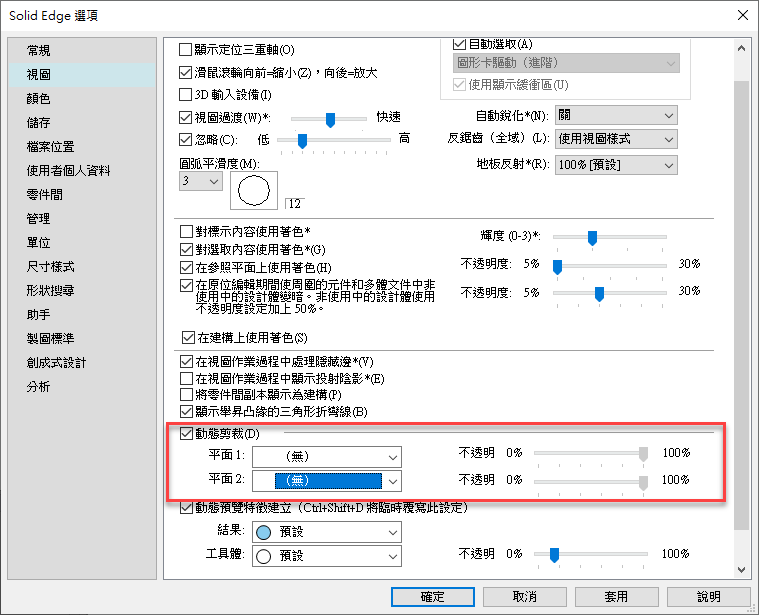Screen dimensions: 759x615
Task: Click the 忽略 low-high slider thumb
Action: (x=302, y=141)
